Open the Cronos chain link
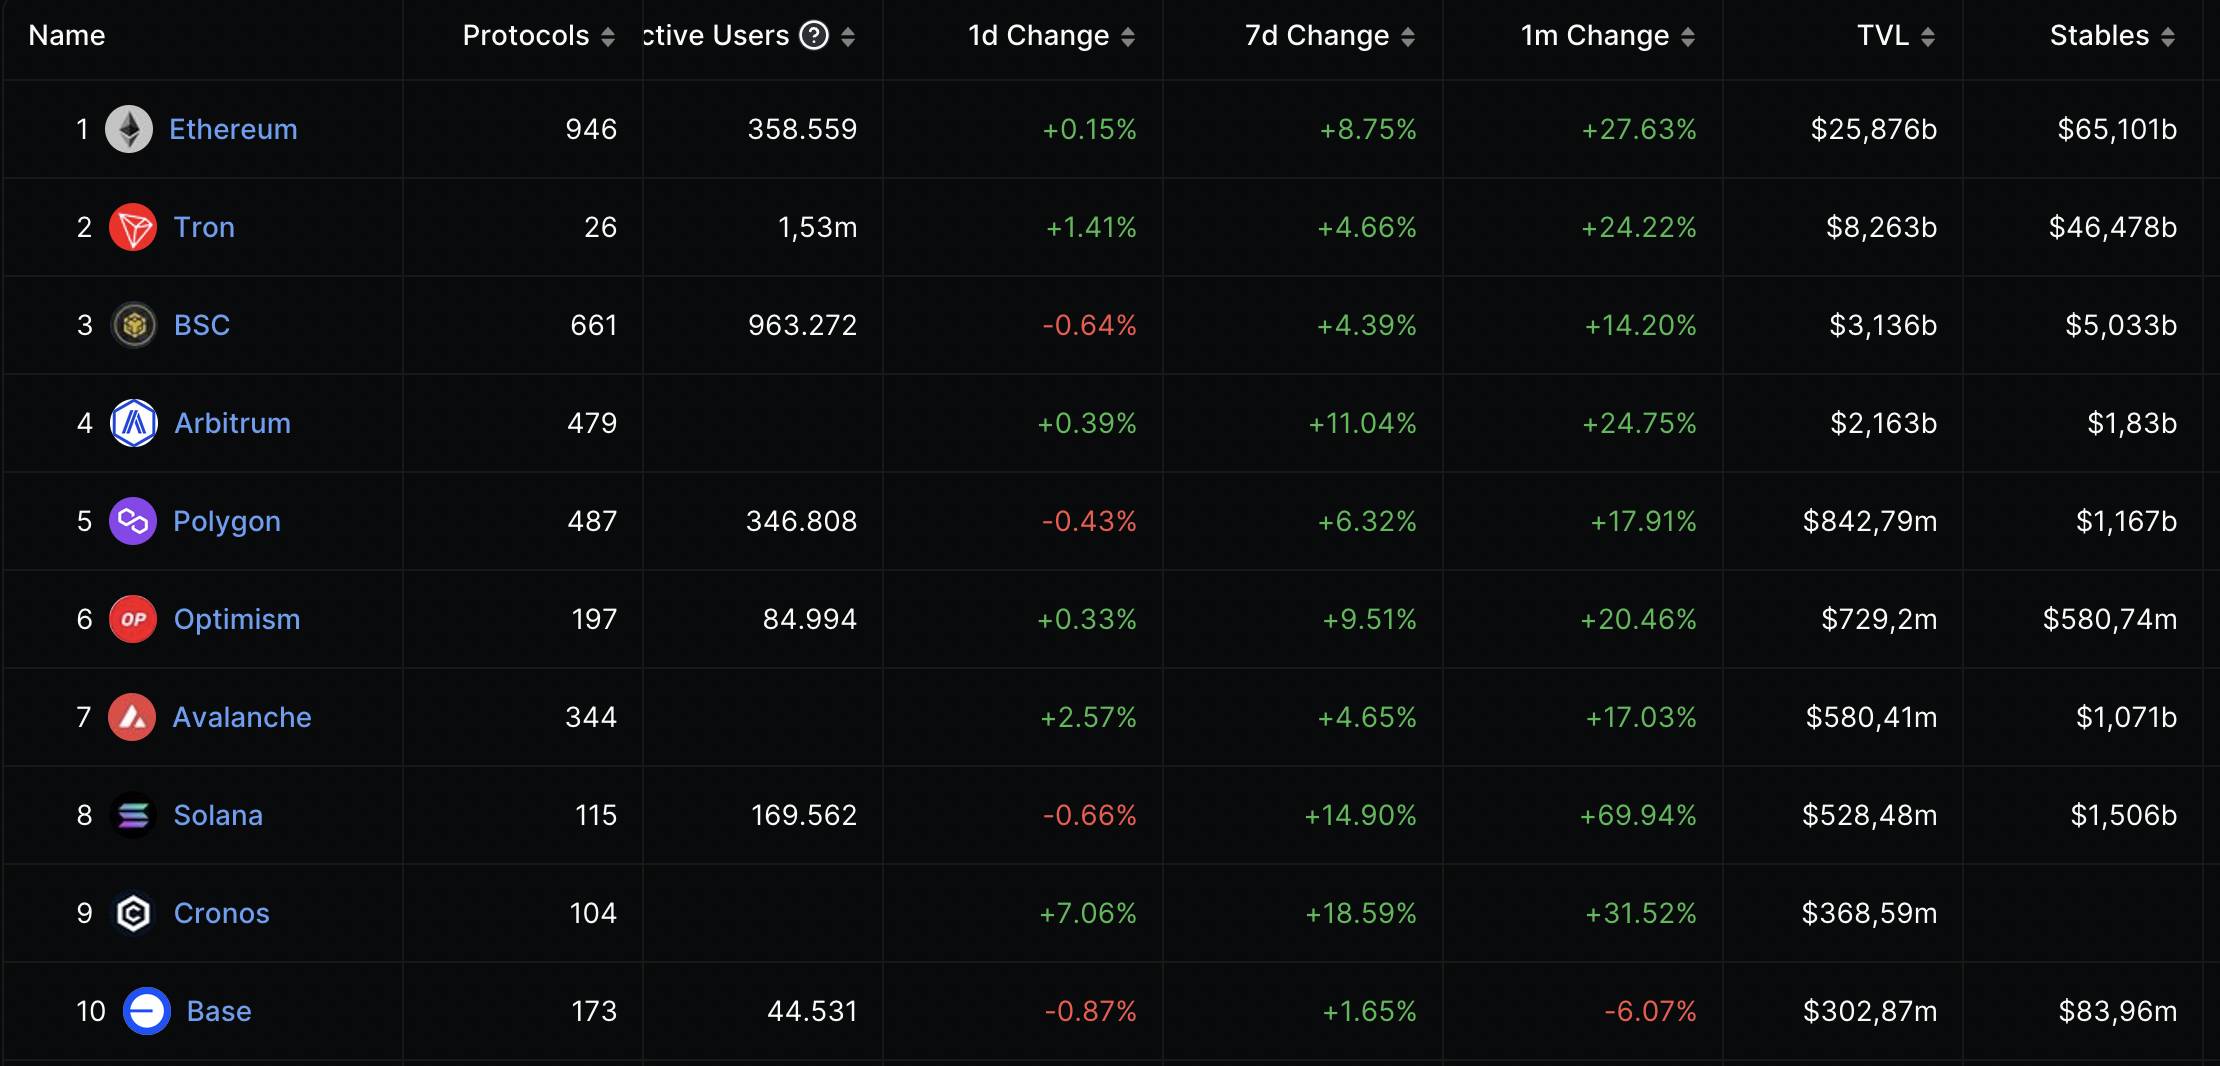 click(222, 913)
